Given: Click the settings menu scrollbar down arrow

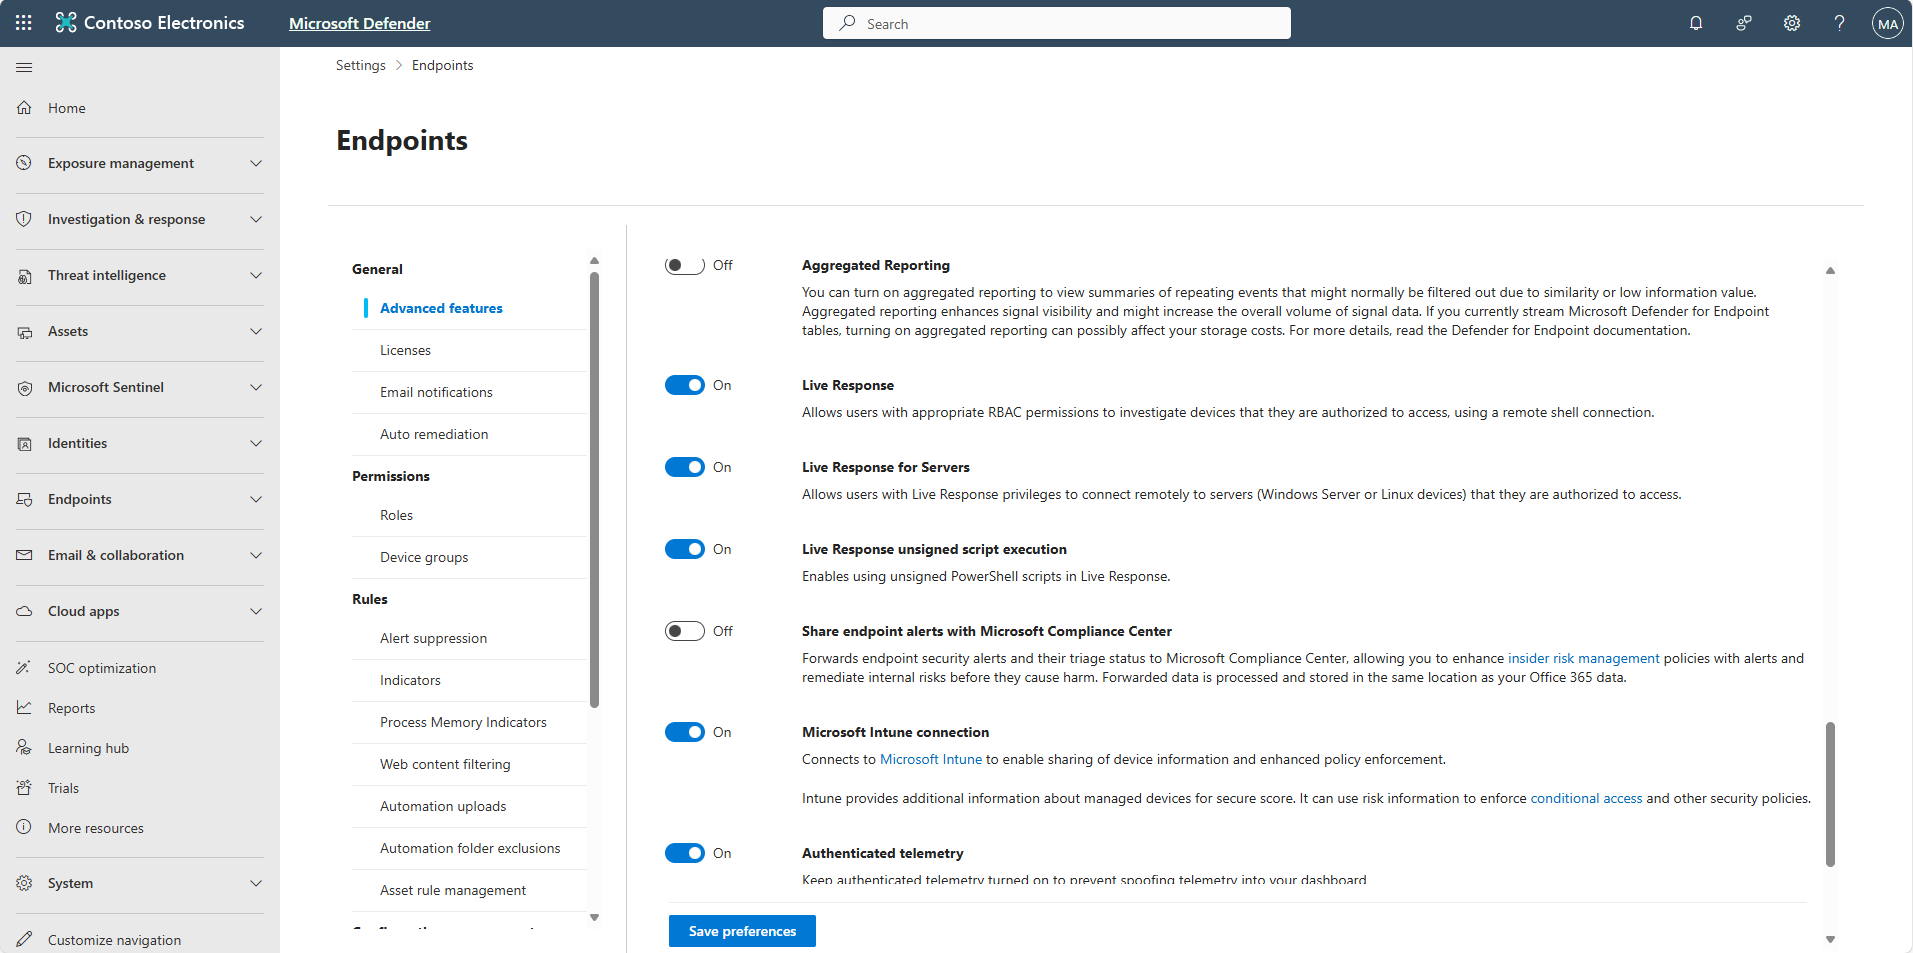Looking at the screenshot, I should 594,917.
